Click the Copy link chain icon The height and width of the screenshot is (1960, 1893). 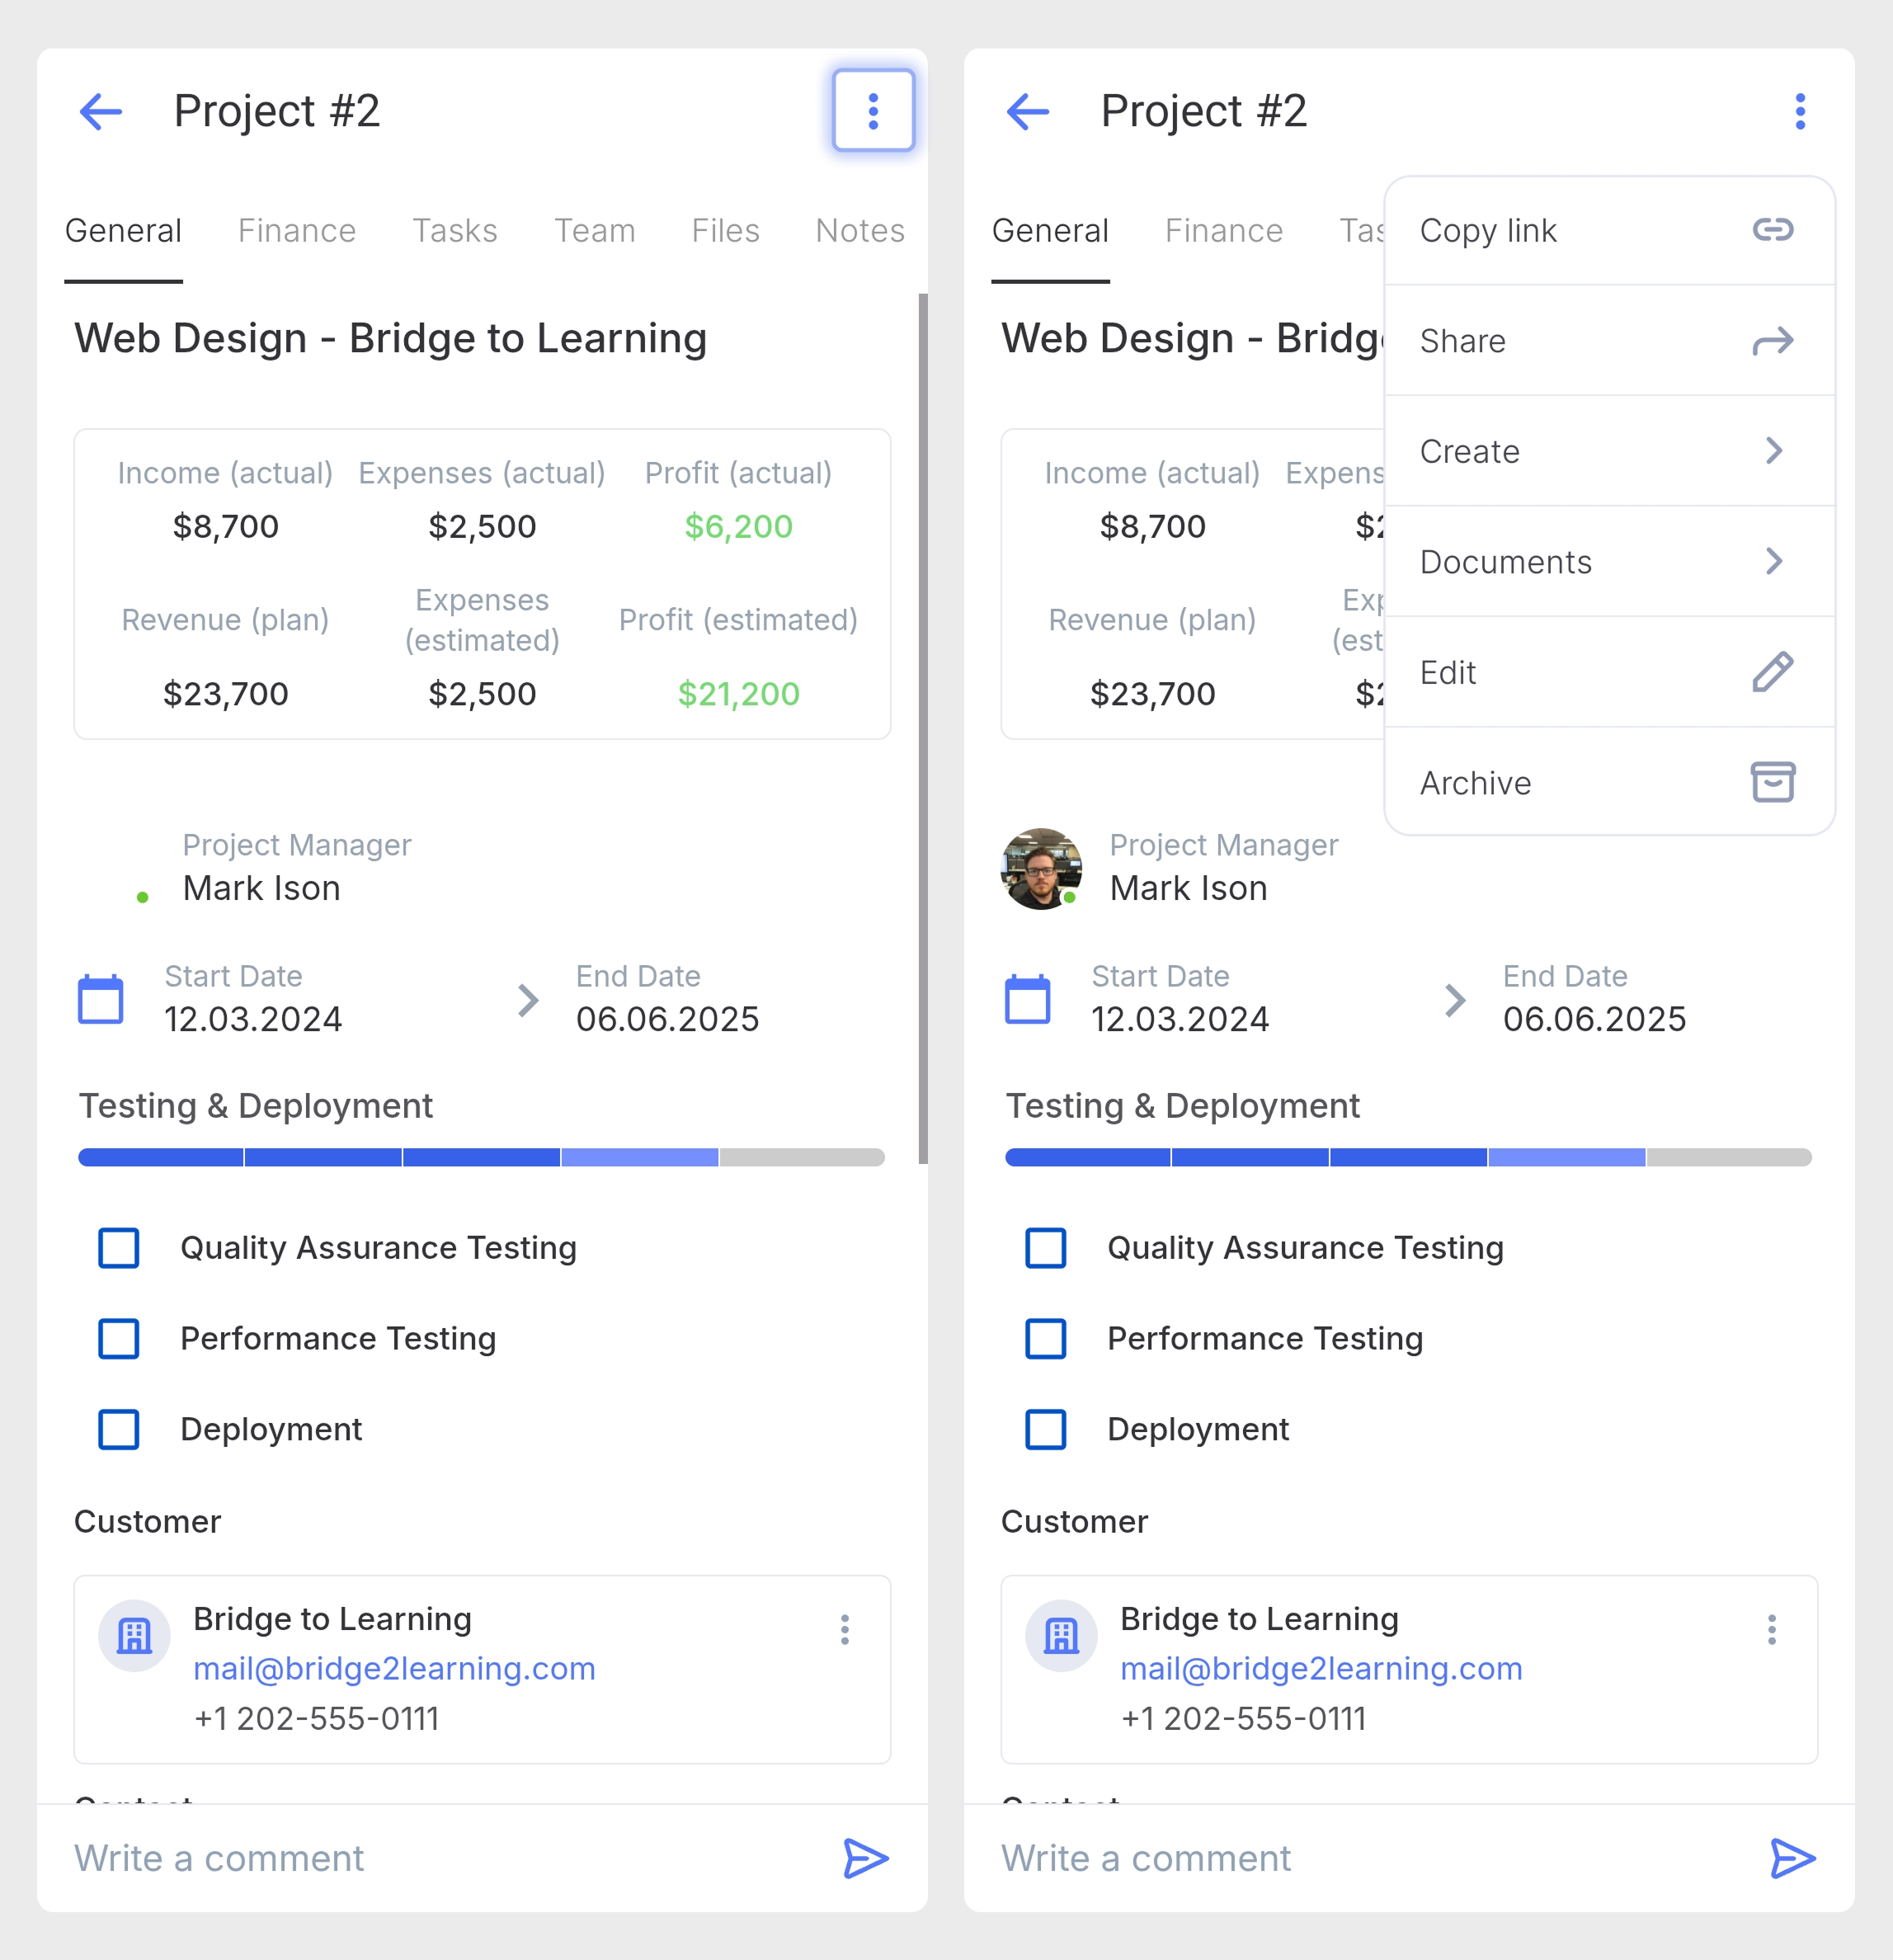1772,230
